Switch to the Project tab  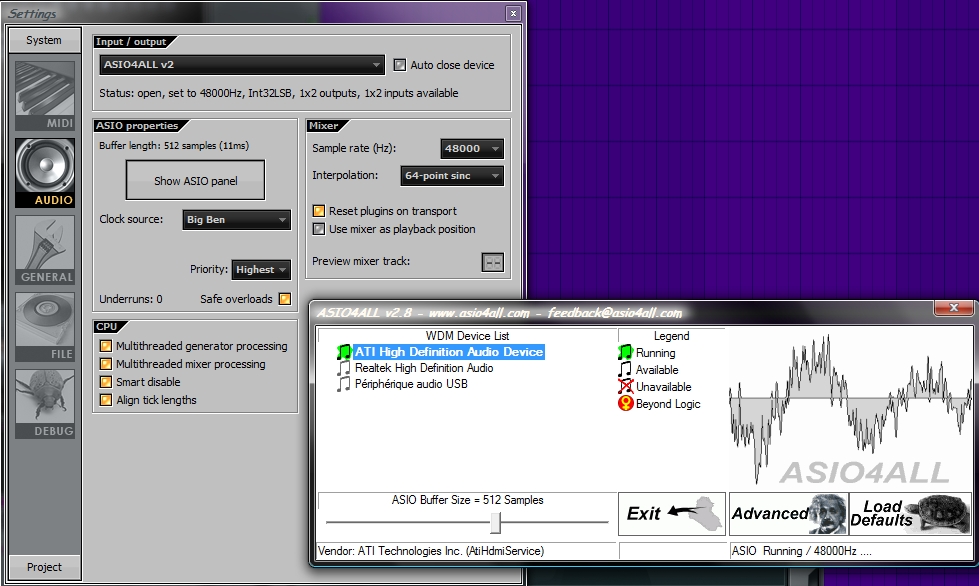[44, 567]
